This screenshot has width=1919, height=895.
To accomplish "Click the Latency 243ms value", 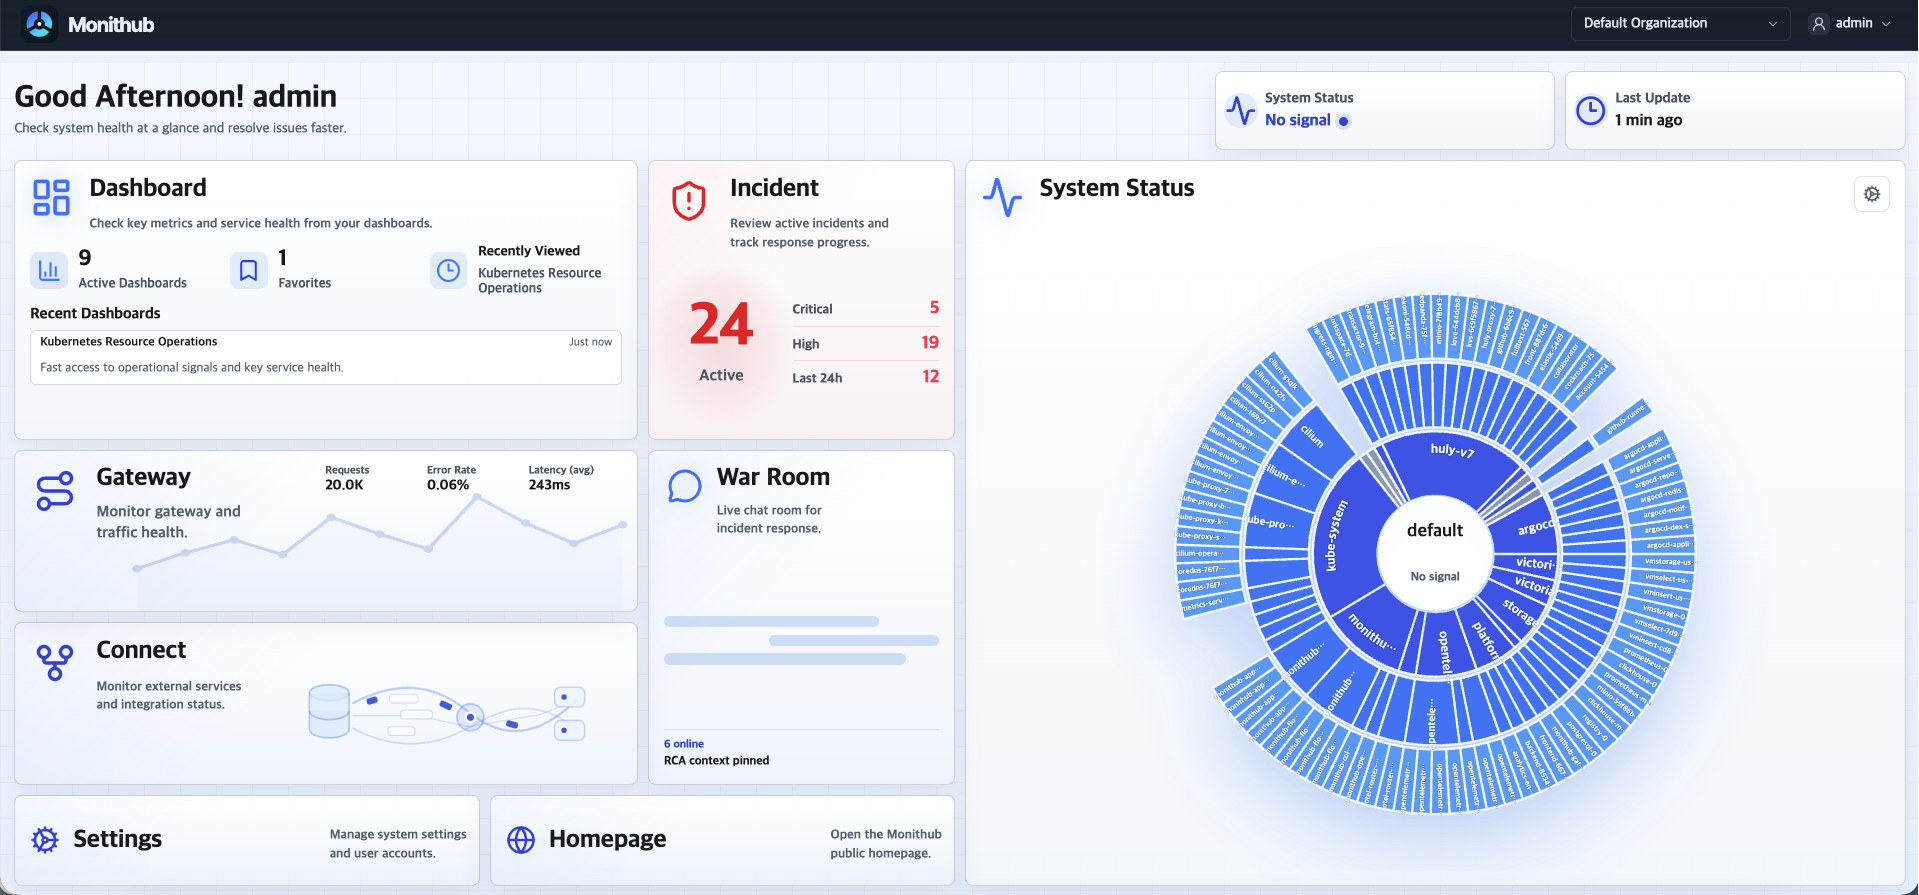I will pyautogui.click(x=549, y=485).
